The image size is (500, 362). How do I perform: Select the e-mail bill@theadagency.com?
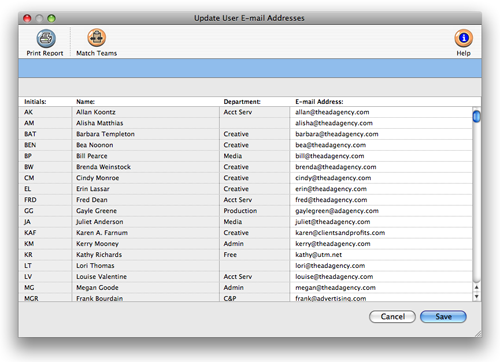click(330, 156)
